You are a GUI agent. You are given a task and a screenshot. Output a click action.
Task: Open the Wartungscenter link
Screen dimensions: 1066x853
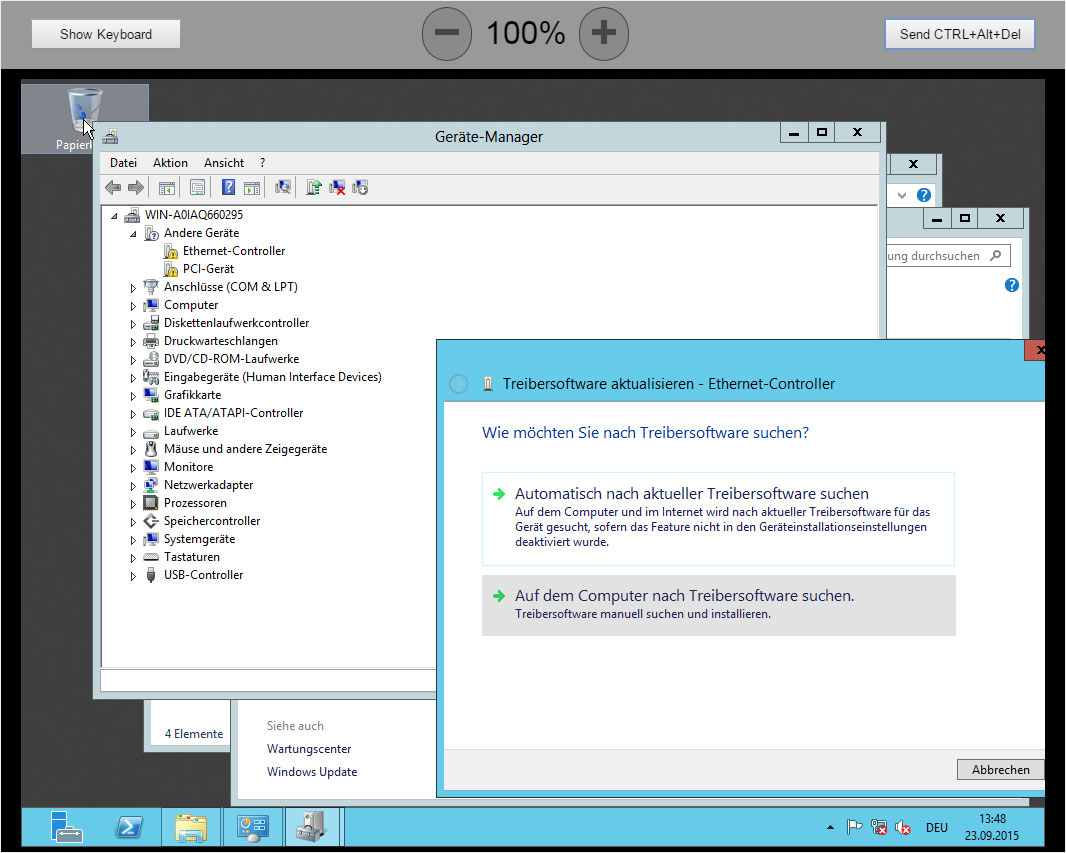pos(309,749)
